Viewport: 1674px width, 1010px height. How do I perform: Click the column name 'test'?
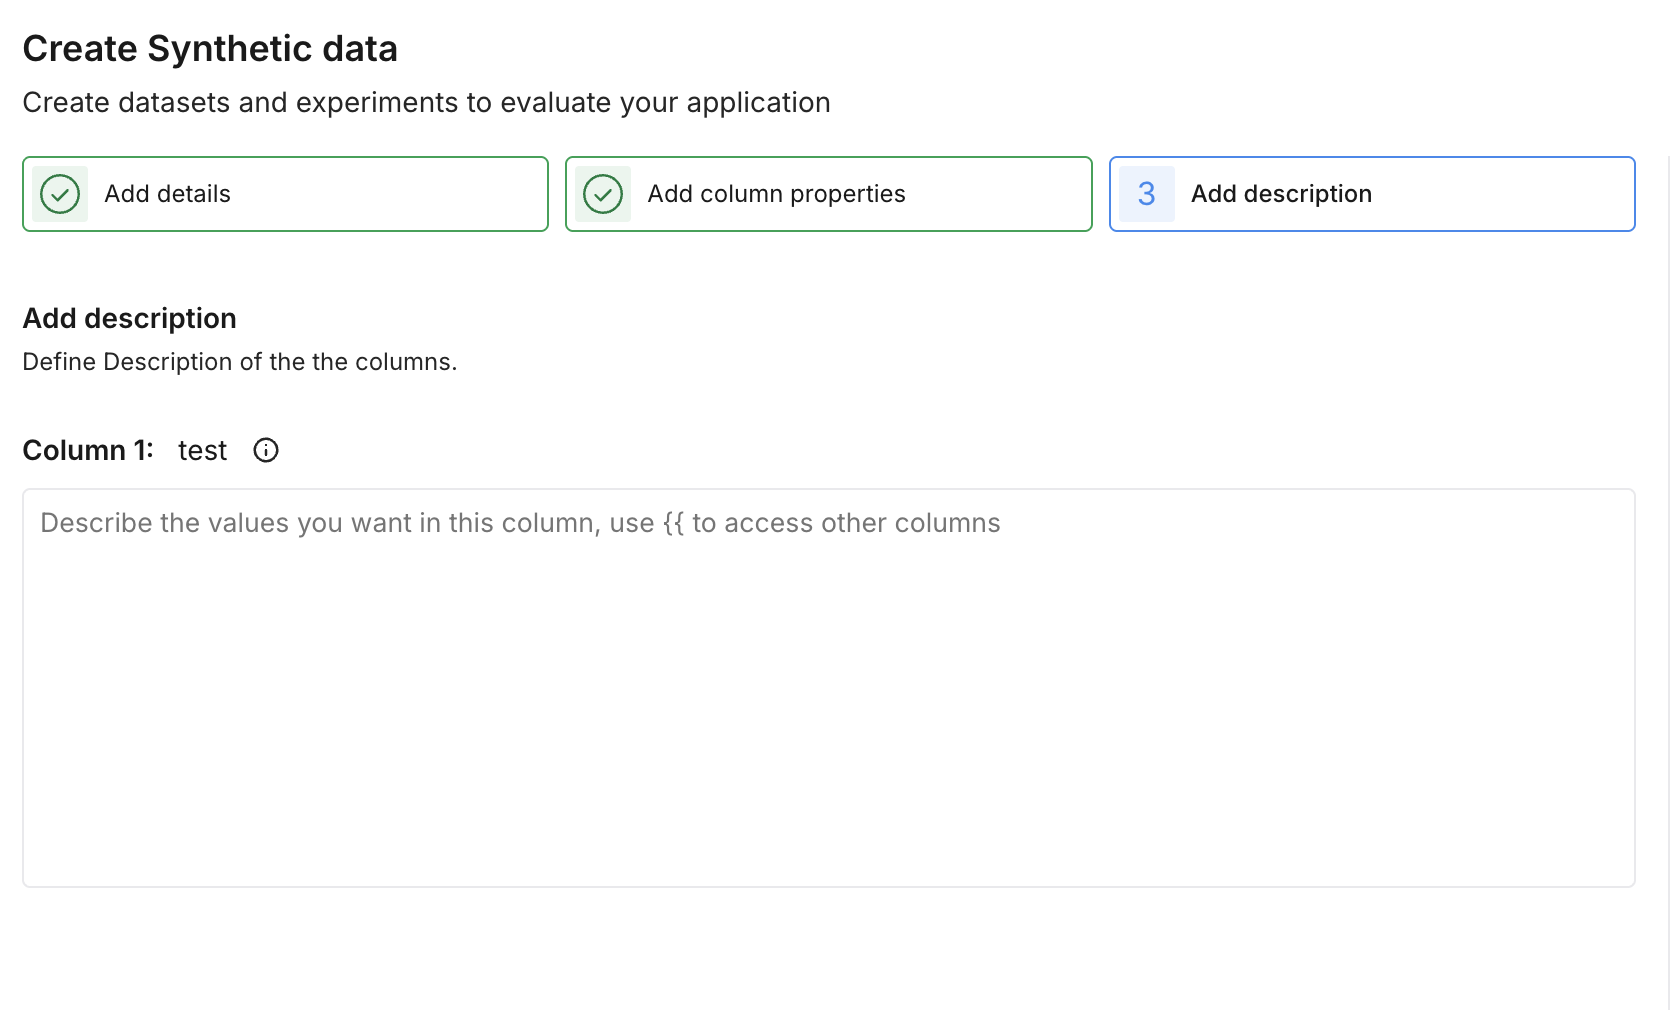(202, 450)
